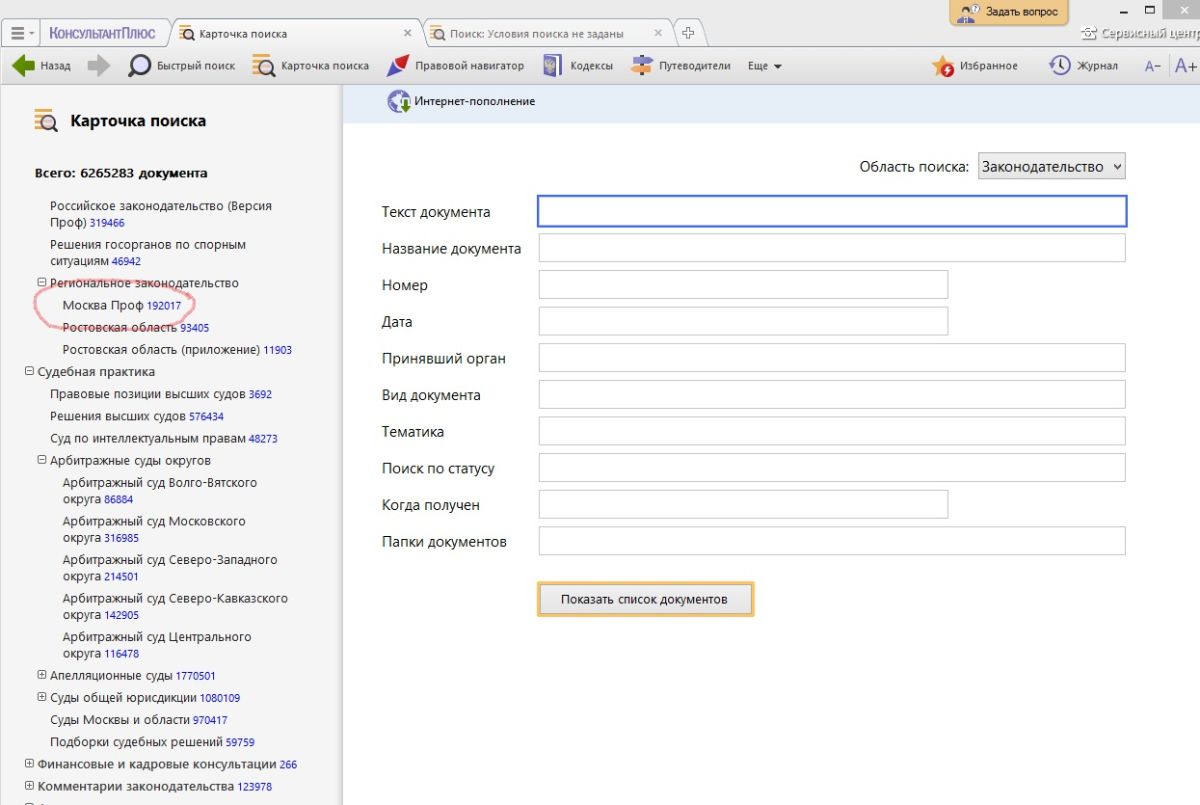1200x805 pixels.
Task: Select Подборки судебных решений
Action: click(x=152, y=742)
